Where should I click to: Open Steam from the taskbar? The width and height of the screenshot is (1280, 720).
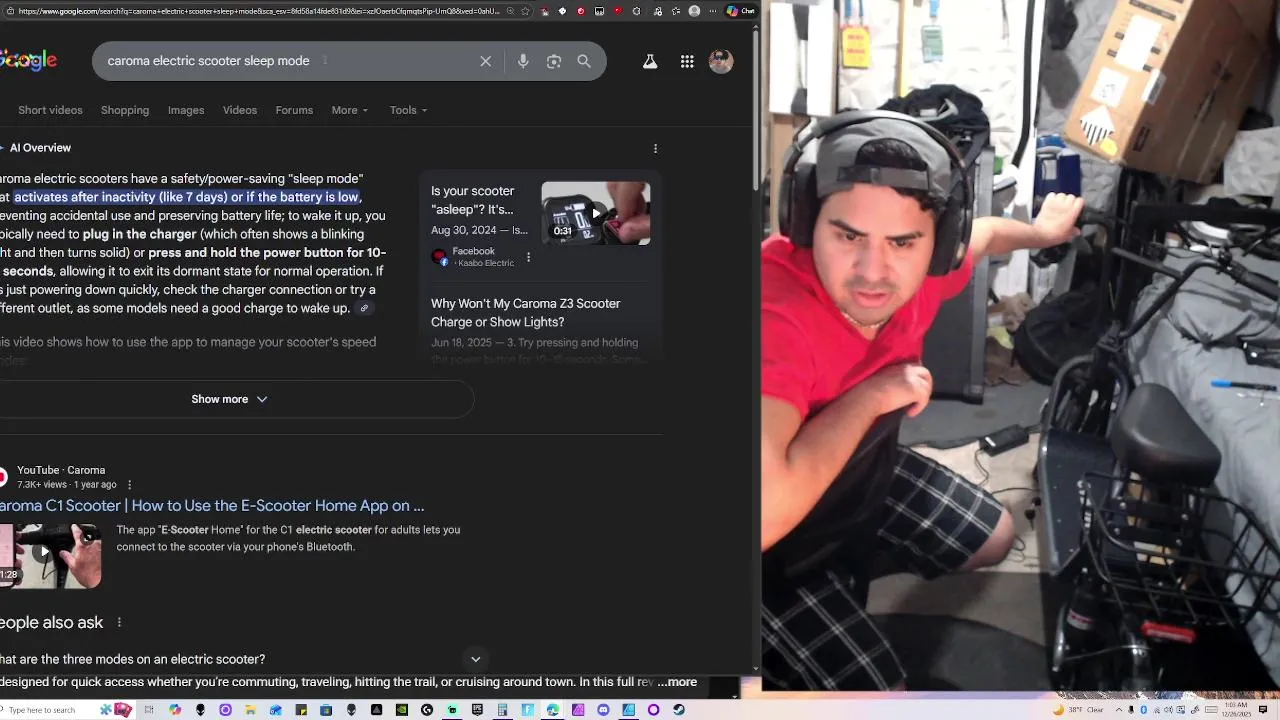(x=679, y=710)
